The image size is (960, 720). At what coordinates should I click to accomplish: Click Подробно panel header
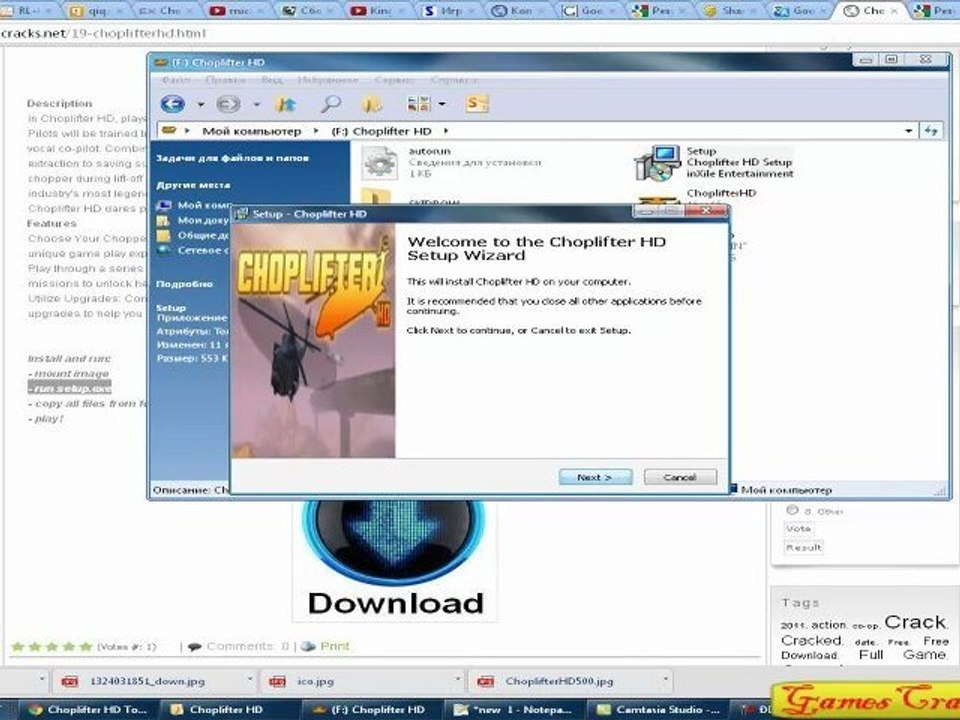pyautogui.click(x=185, y=284)
